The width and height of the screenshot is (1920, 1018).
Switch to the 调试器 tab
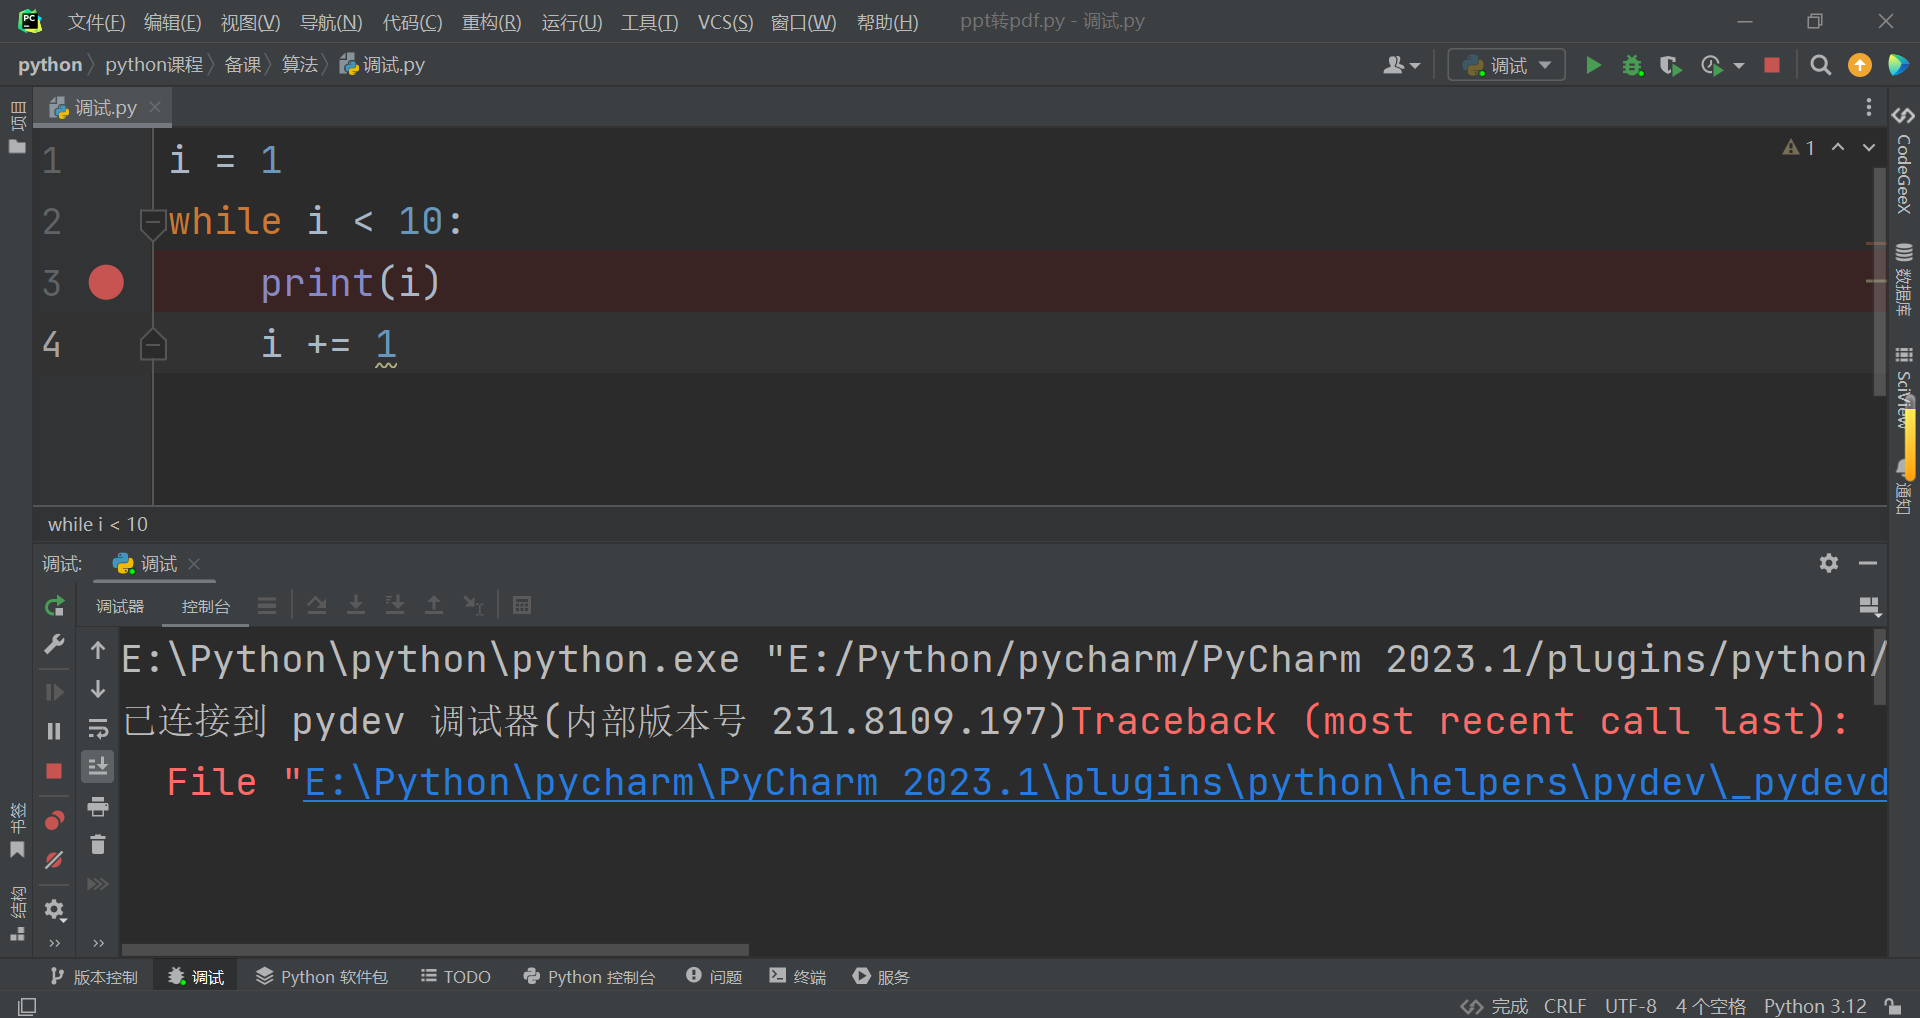click(x=120, y=606)
